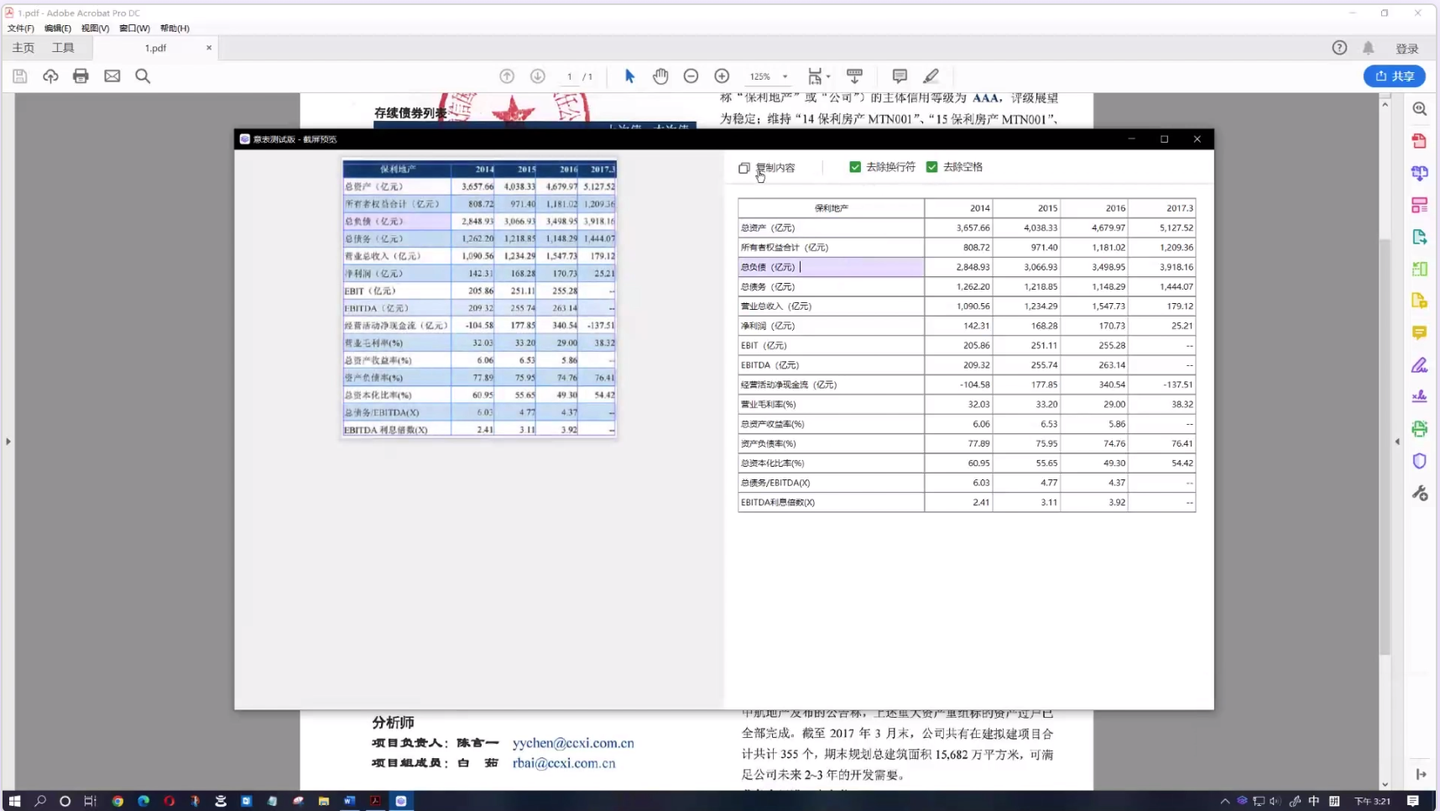1440x811 pixels.
Task: Print the document with the printer icon
Action: [81, 76]
